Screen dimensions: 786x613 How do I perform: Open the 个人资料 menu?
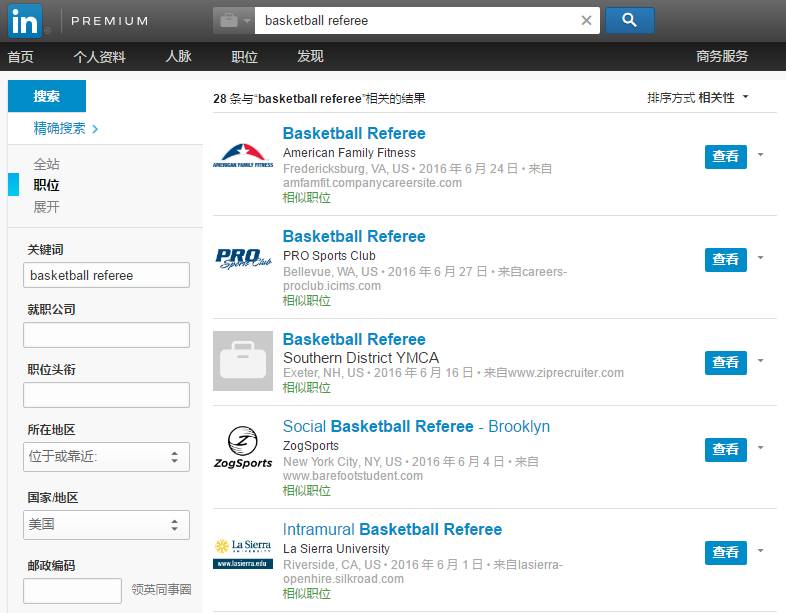click(x=99, y=56)
